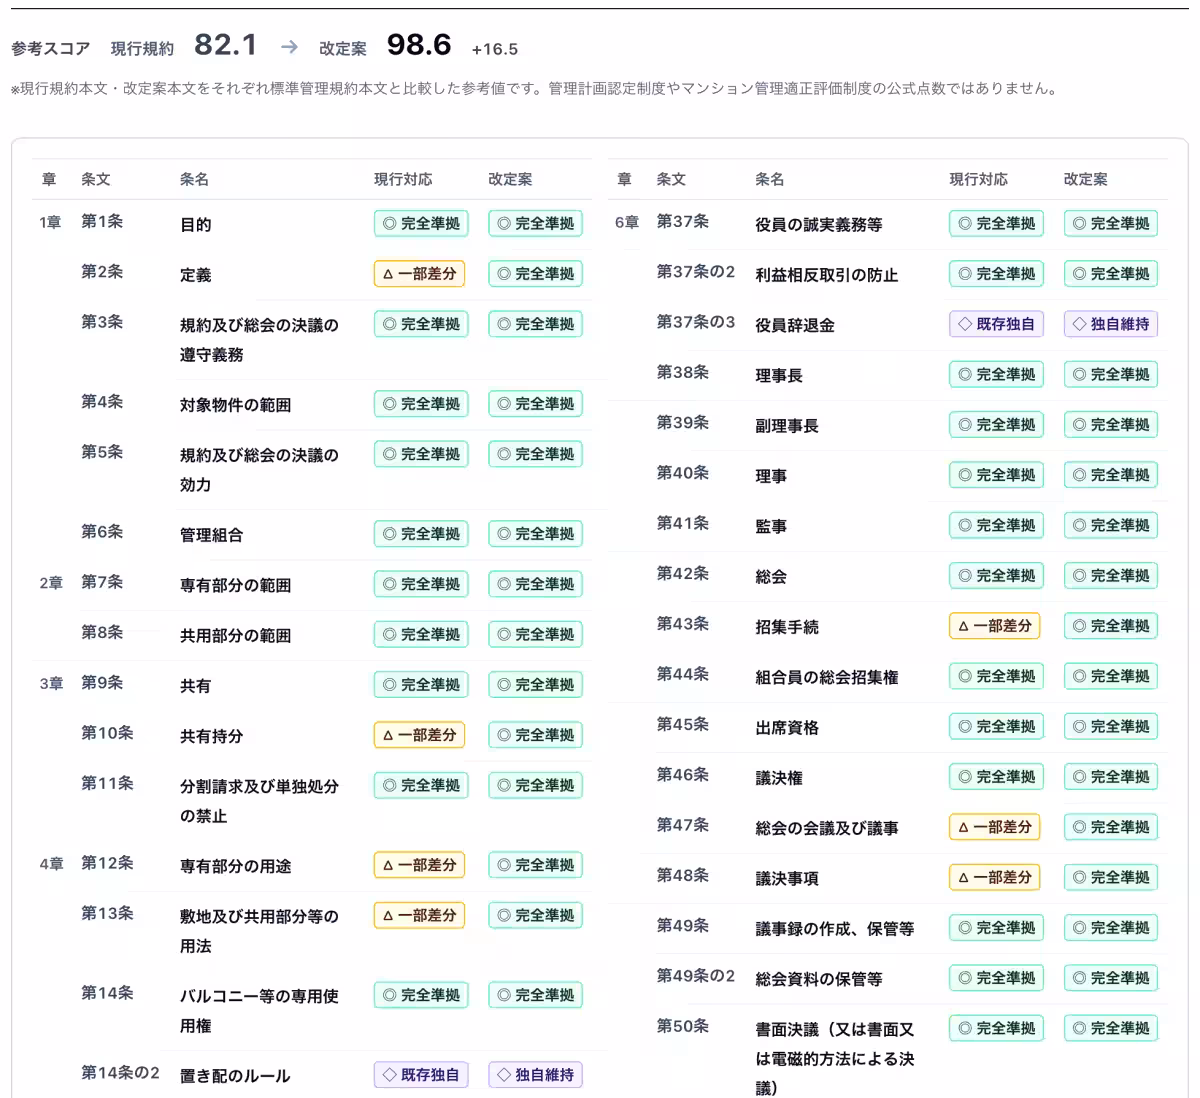Click the 一部差分 badge for 第47条
This screenshot has height=1098, width=1200.
pyautogui.click(x=994, y=827)
